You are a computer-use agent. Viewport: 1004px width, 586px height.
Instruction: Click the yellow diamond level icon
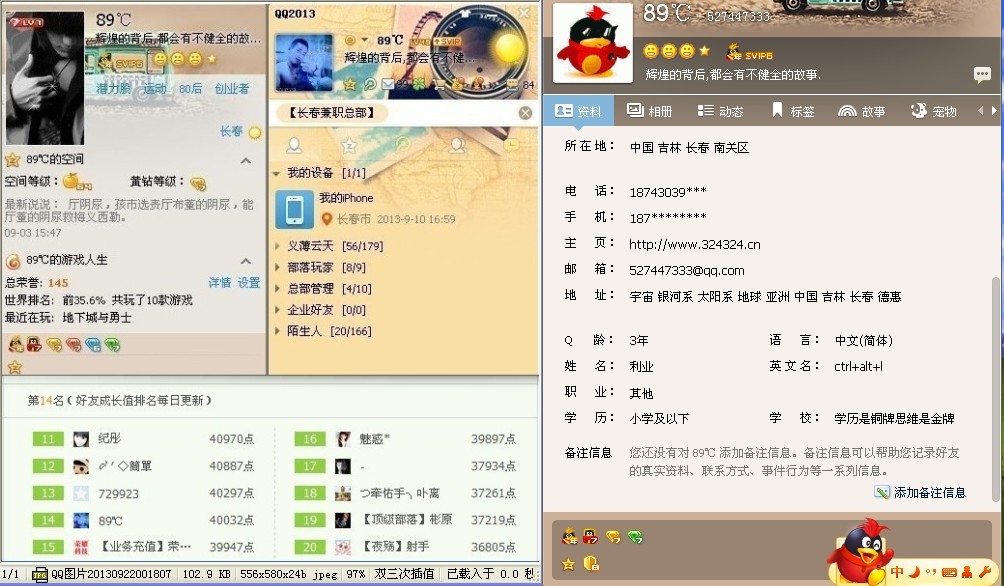pyautogui.click(x=198, y=184)
